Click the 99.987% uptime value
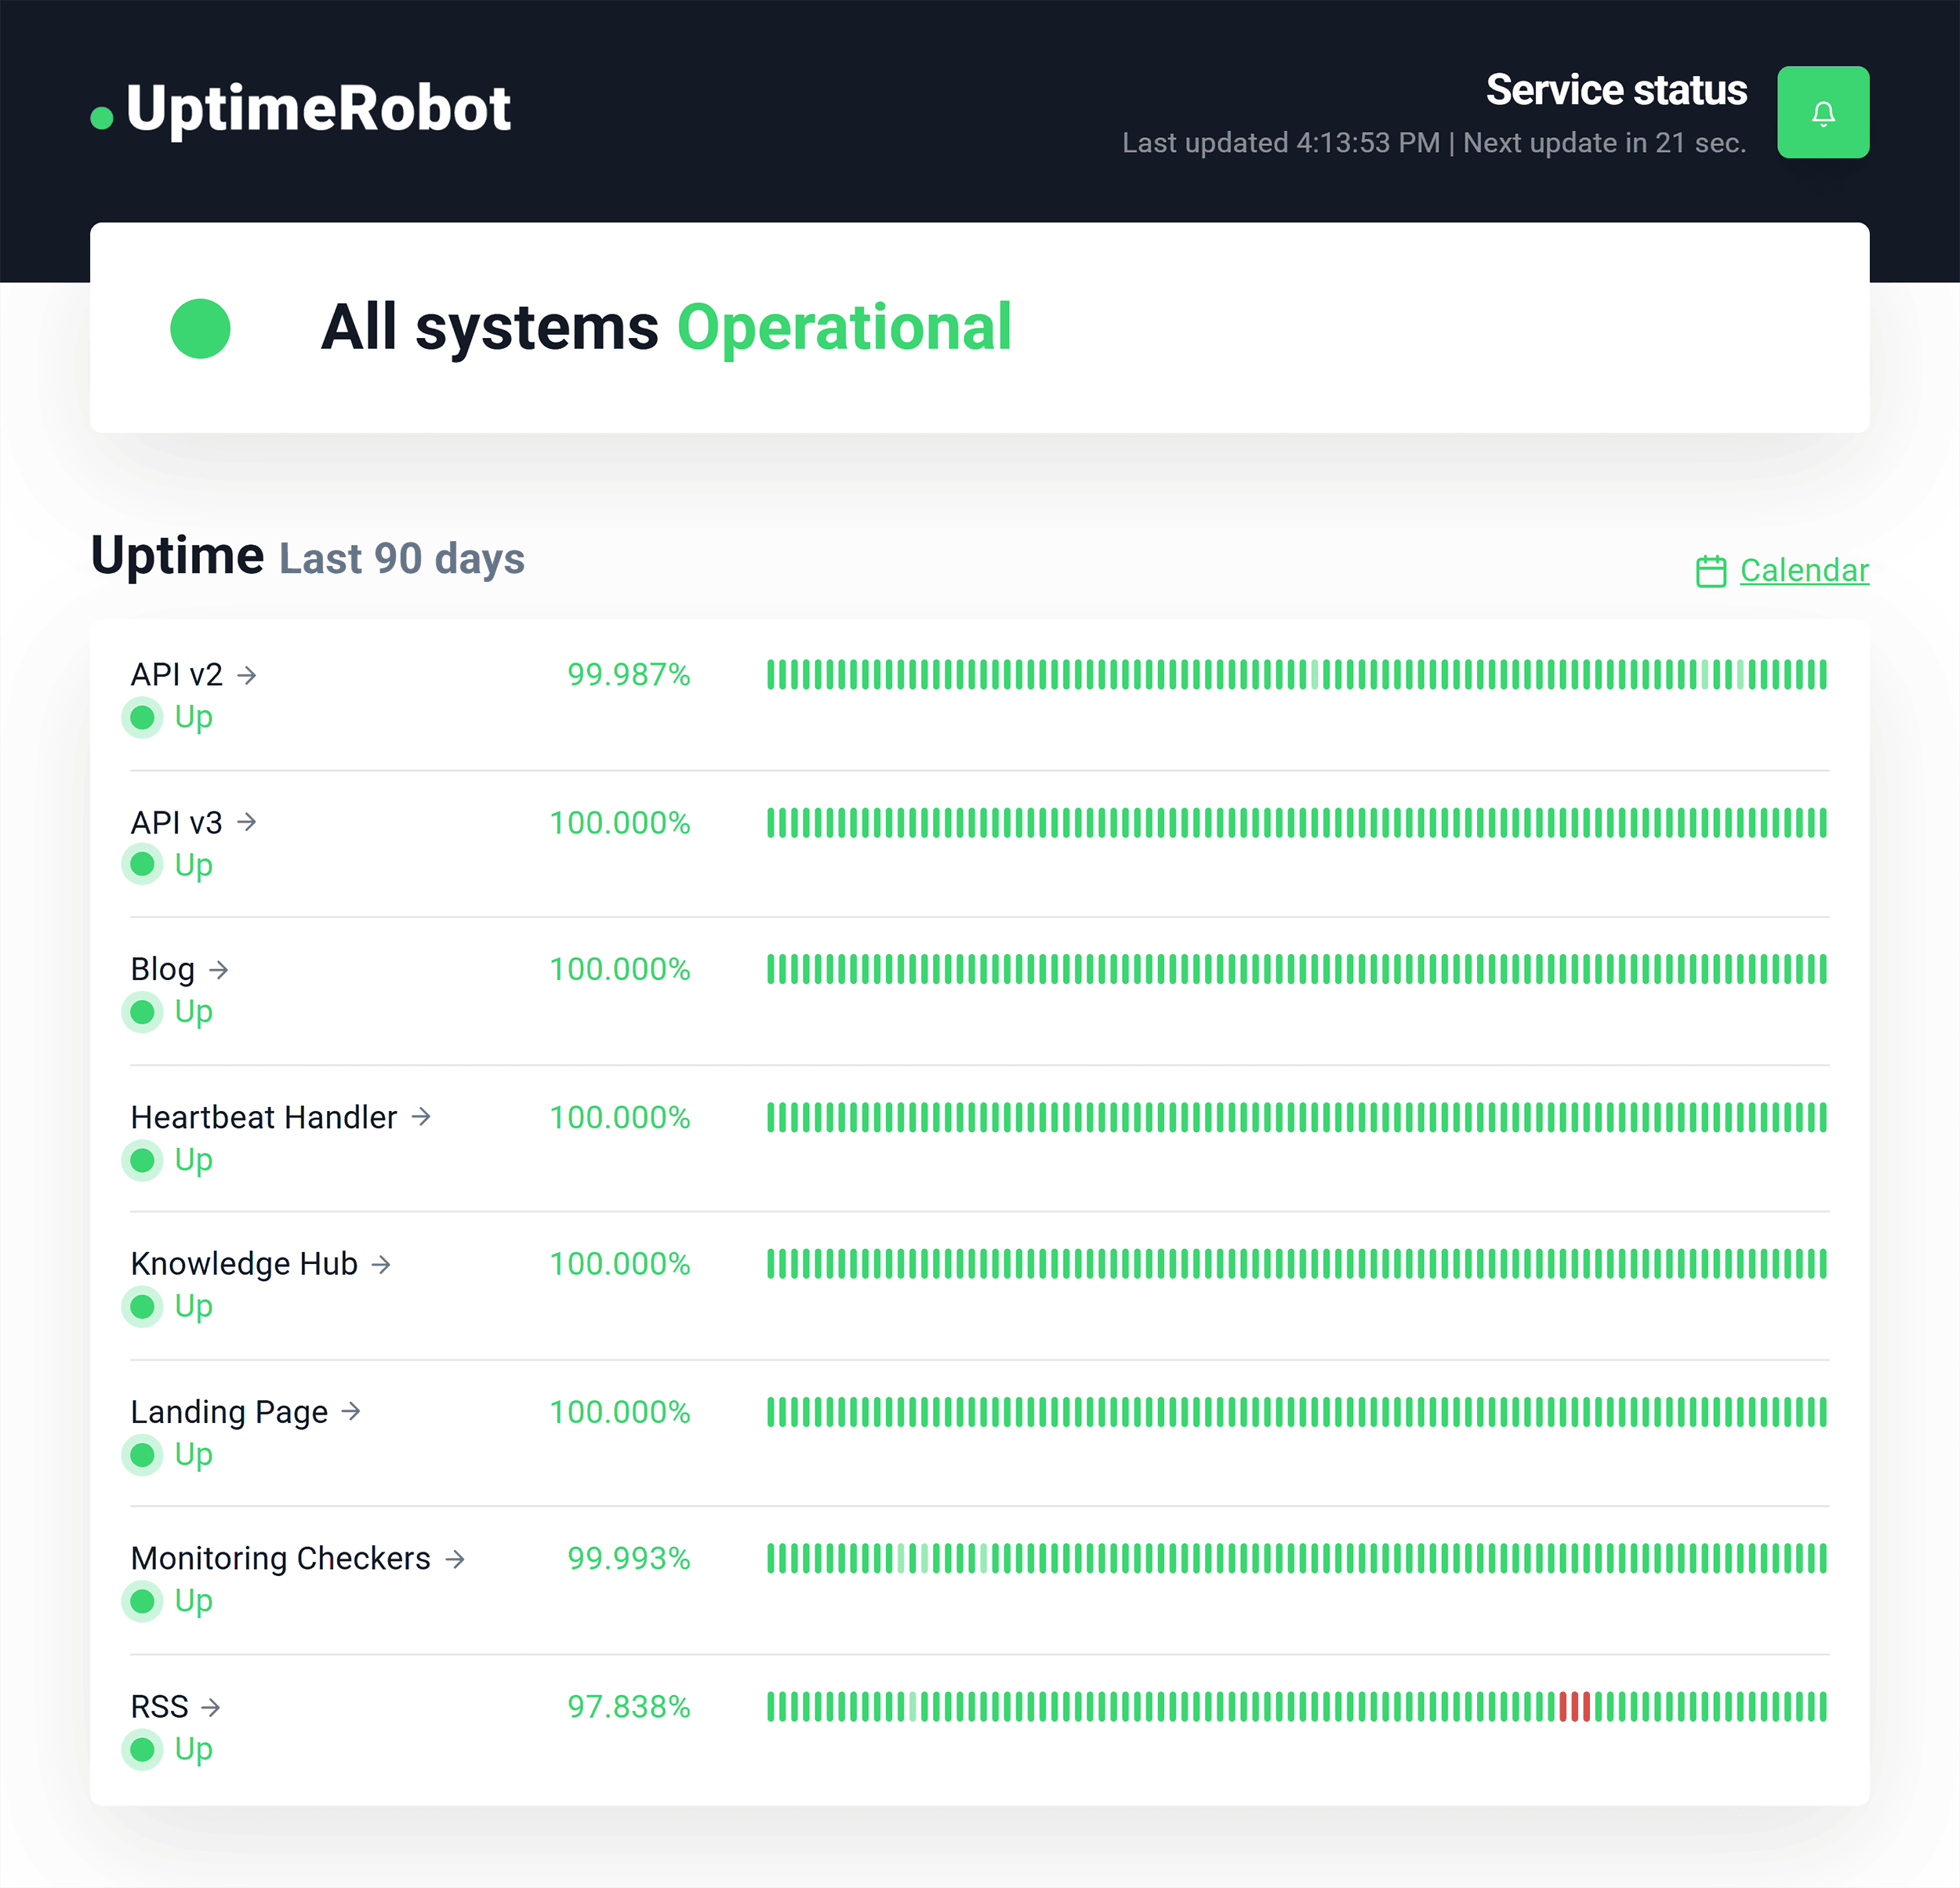This screenshot has width=1960, height=1888. (629, 675)
